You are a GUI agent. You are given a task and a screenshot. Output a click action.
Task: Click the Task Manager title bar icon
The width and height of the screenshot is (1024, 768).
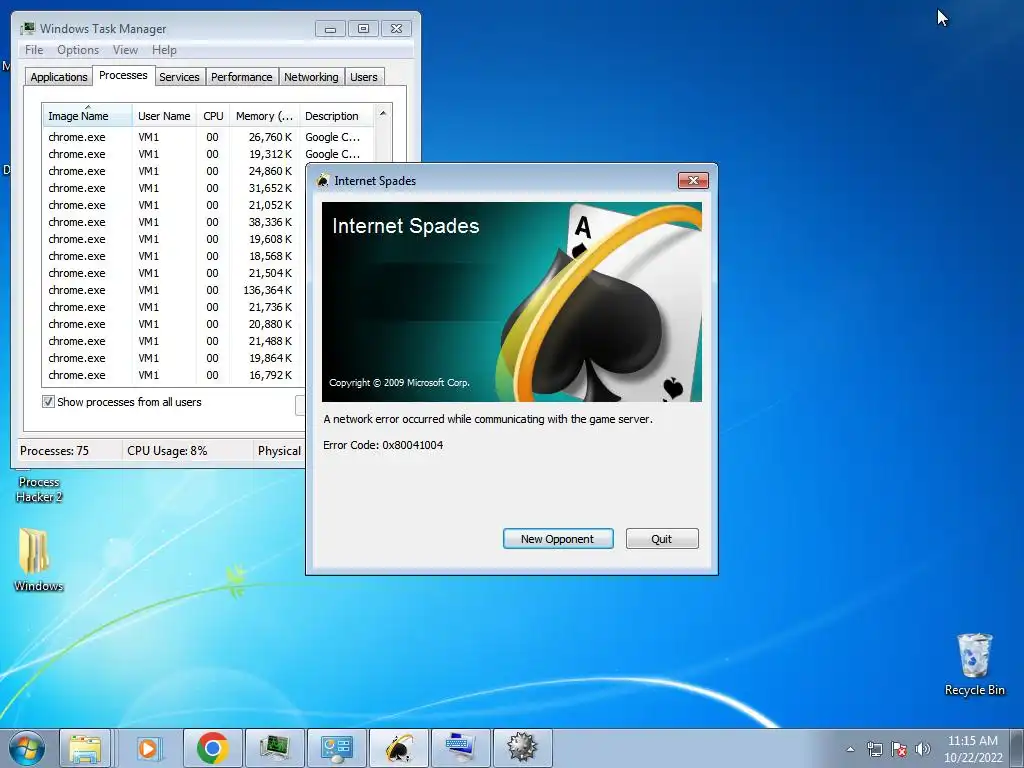[x=27, y=29]
